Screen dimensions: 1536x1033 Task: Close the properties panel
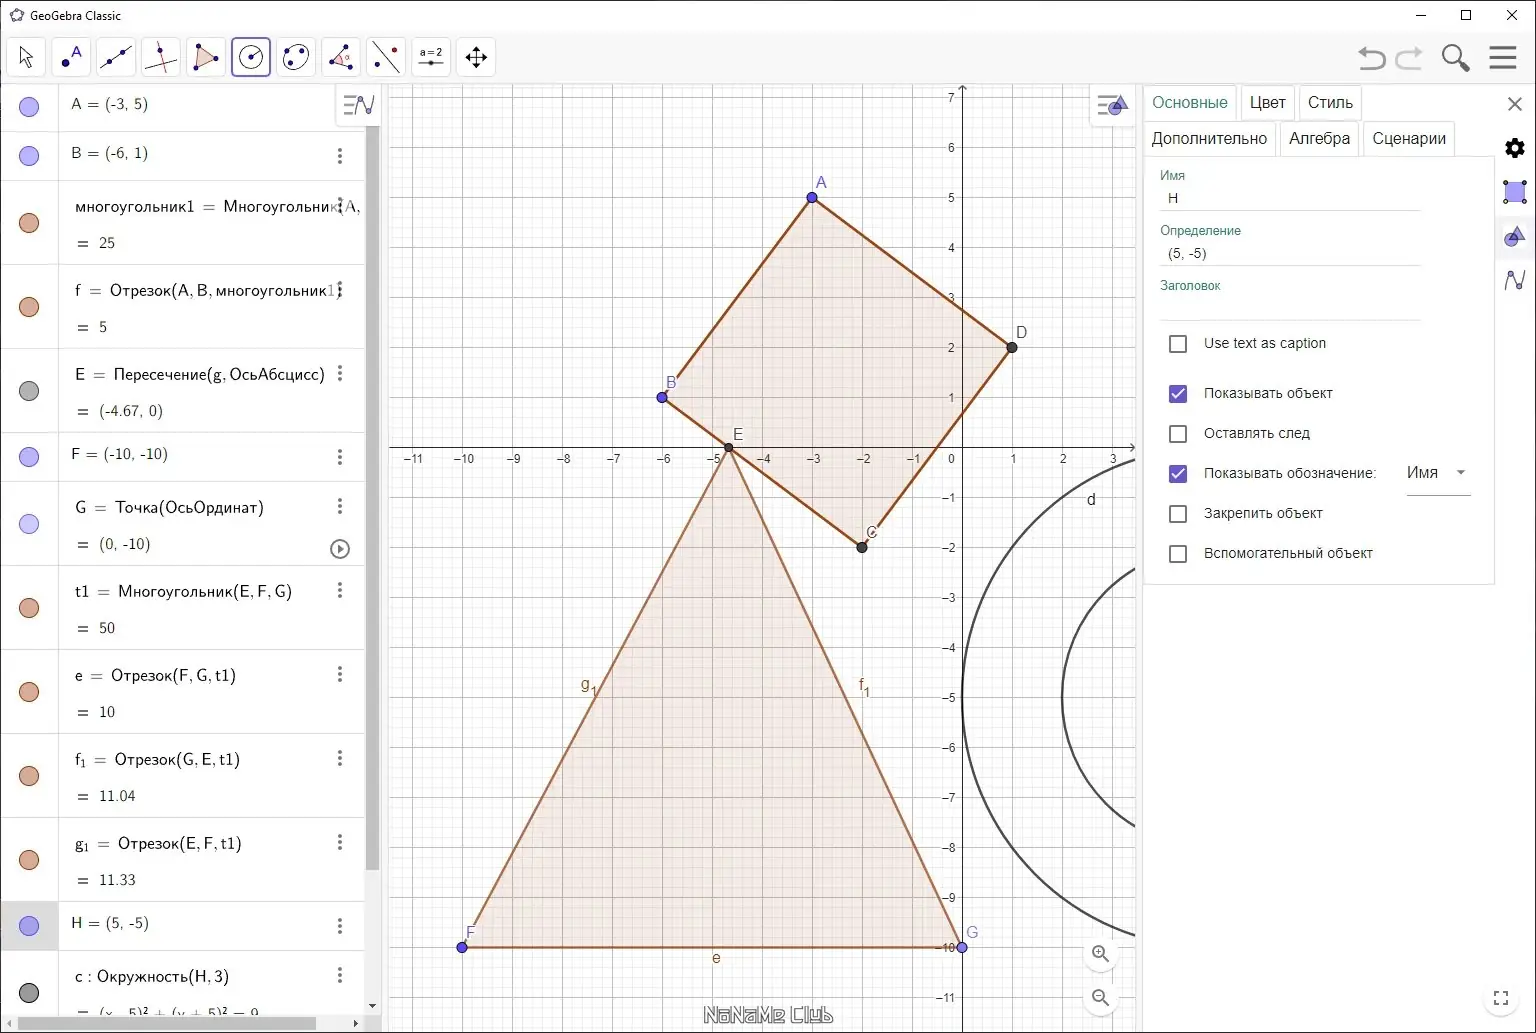tap(1515, 104)
